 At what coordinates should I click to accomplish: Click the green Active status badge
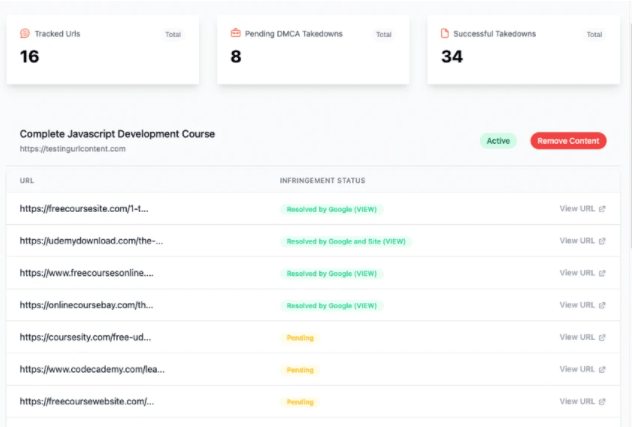point(497,141)
